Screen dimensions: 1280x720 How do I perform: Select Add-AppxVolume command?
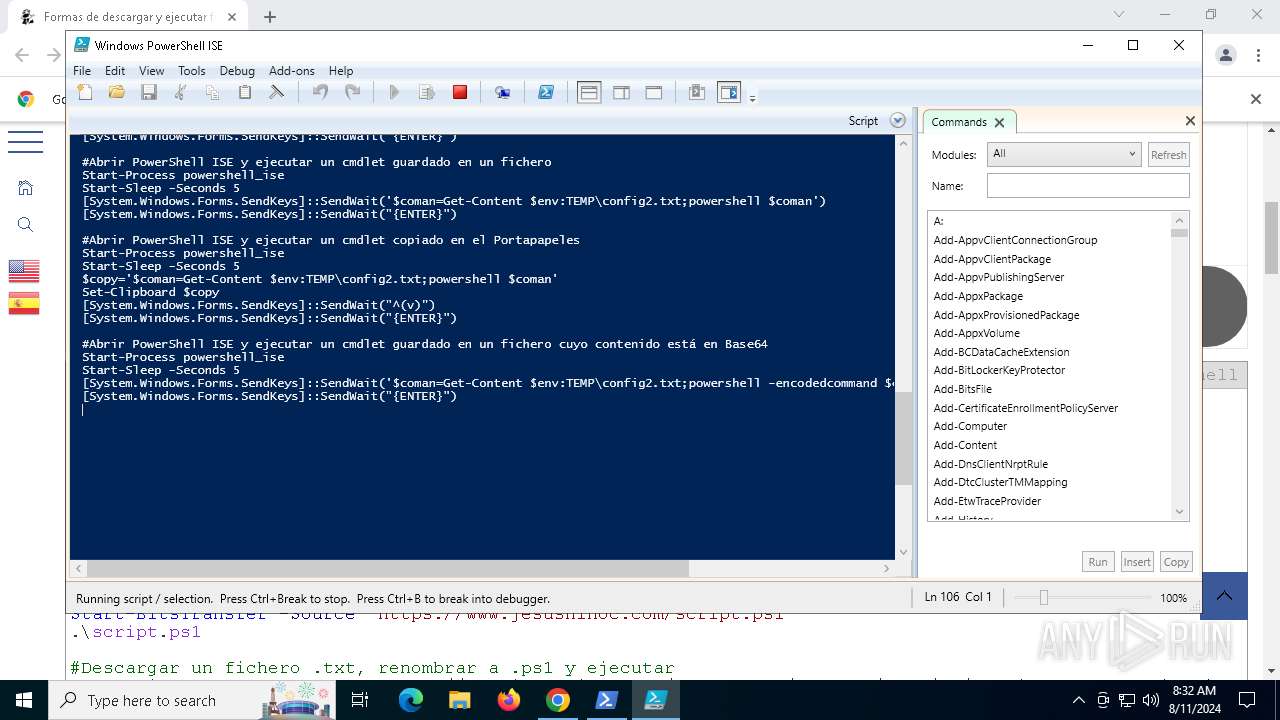(x=976, y=333)
